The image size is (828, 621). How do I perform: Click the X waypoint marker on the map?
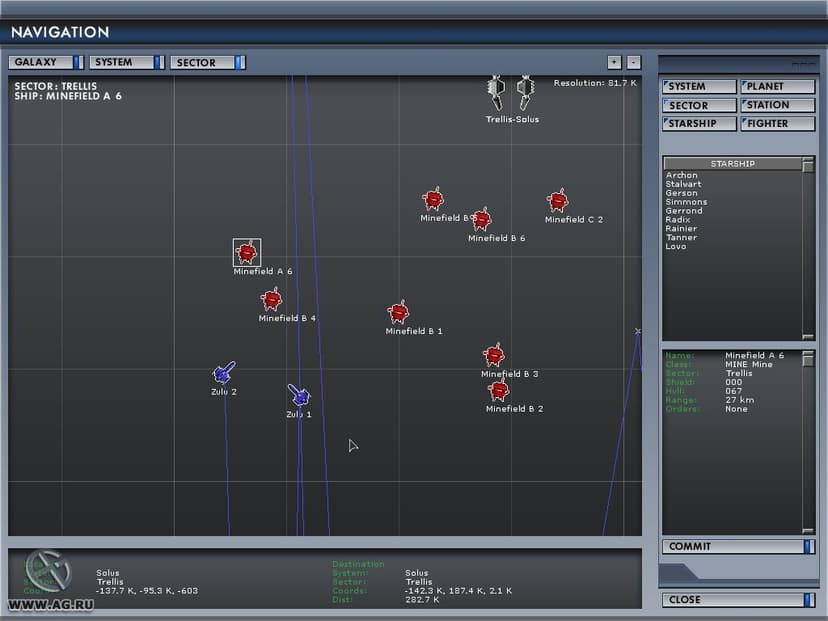(638, 331)
